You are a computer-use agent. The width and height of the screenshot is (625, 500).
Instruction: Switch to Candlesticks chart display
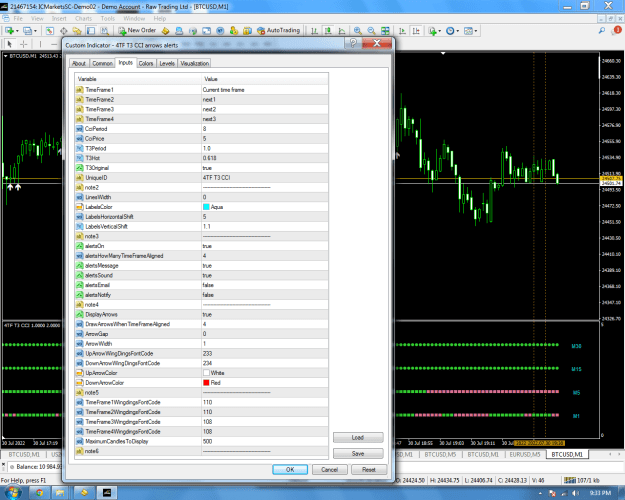[328, 31]
